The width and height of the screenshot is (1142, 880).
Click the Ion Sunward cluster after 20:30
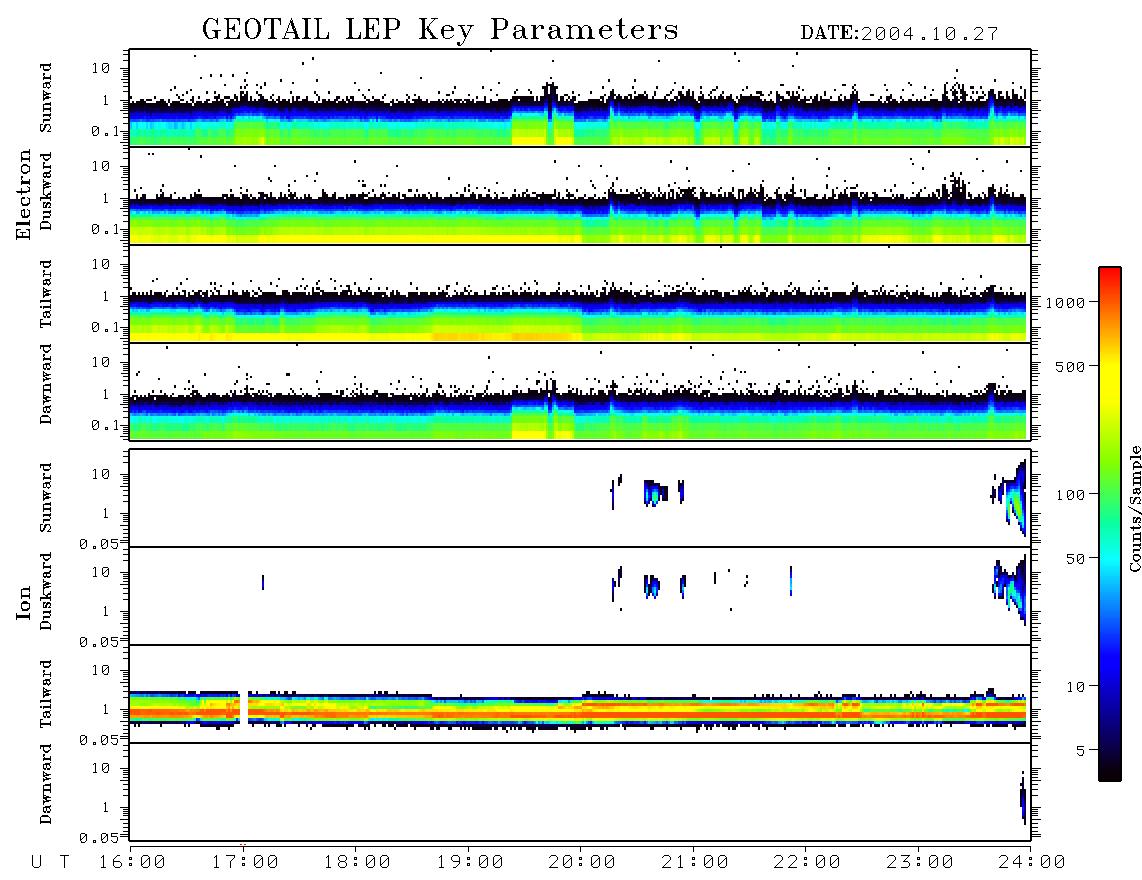pos(655,493)
